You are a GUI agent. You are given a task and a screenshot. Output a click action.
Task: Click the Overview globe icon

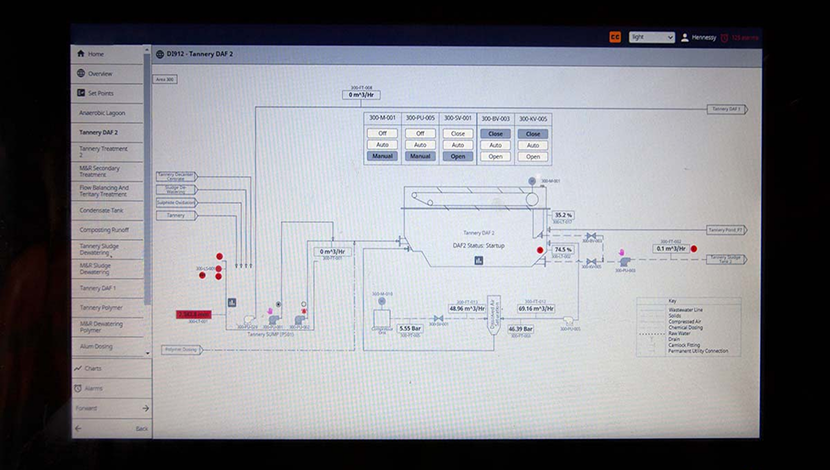(80, 73)
